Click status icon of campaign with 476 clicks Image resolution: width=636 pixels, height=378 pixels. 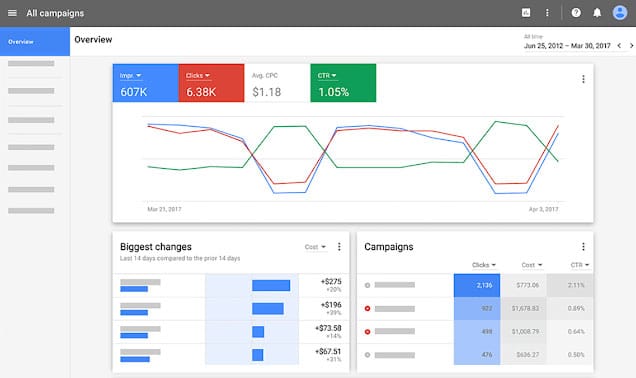[367, 355]
